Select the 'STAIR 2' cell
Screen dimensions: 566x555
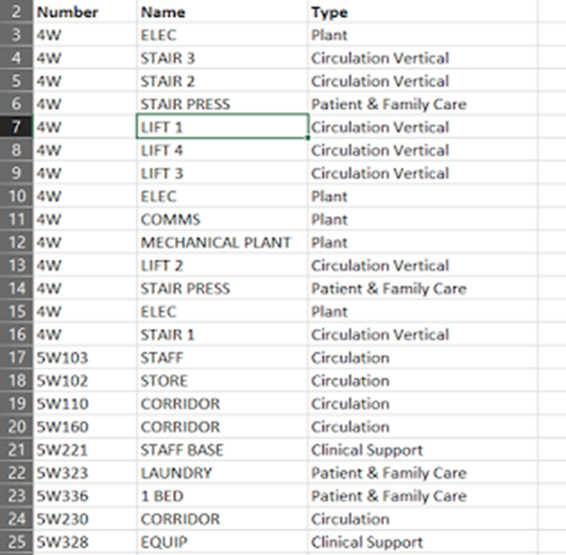pyautogui.click(x=222, y=81)
